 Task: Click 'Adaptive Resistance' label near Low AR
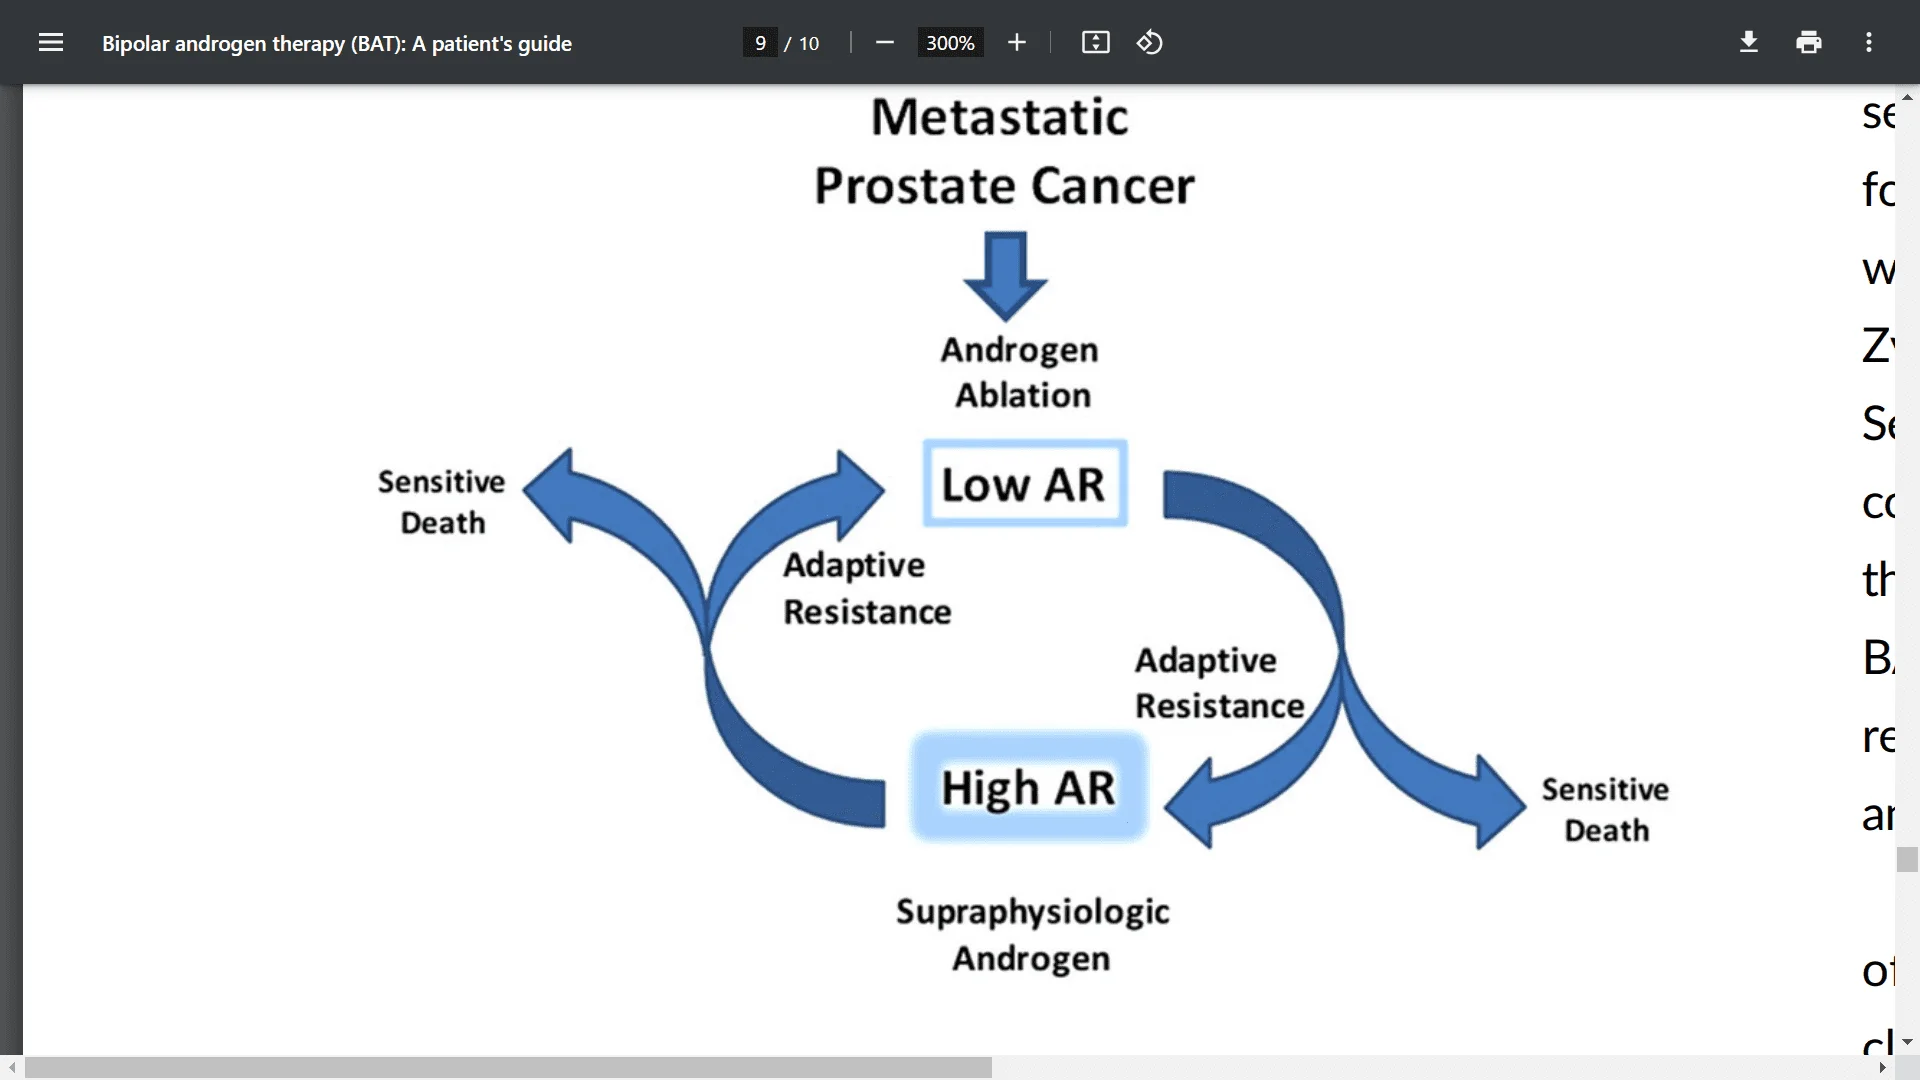point(867,588)
